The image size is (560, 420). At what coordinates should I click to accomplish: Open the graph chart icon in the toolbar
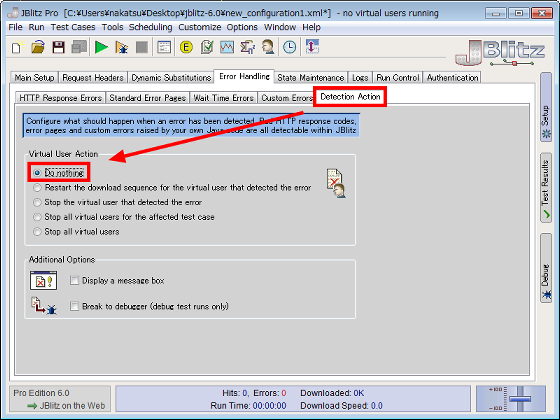point(227,47)
